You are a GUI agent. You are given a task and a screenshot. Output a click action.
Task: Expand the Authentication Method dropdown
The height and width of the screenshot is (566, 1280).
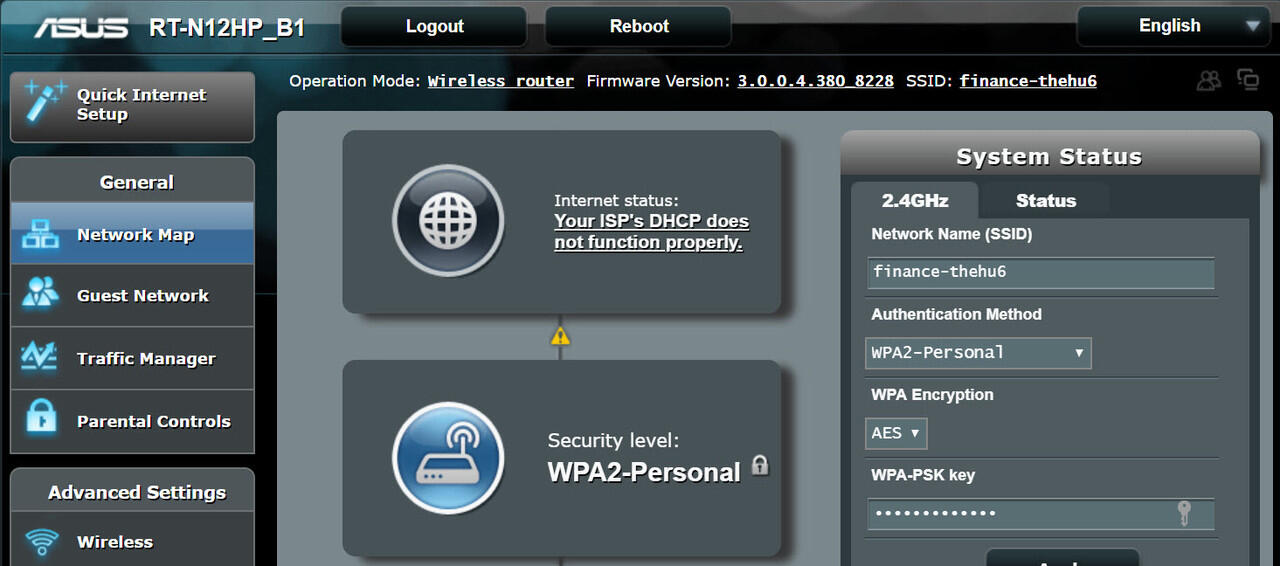(x=977, y=353)
